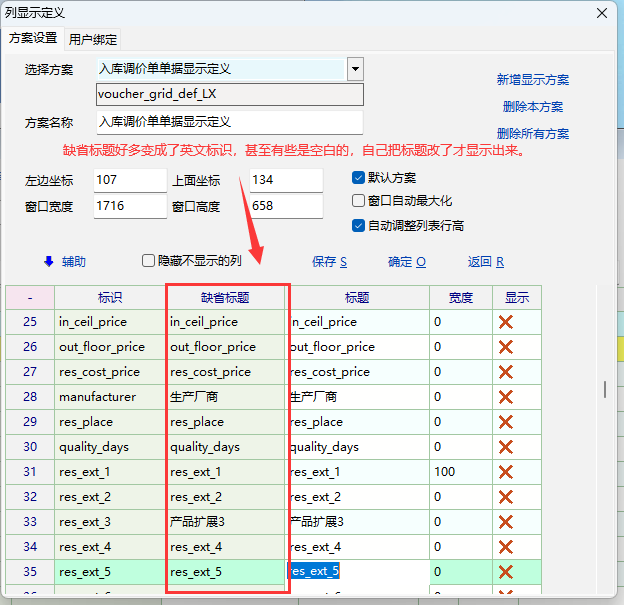Image resolution: width=624 pixels, height=605 pixels.
Task: Click 保存 S button
Action: 329,262
